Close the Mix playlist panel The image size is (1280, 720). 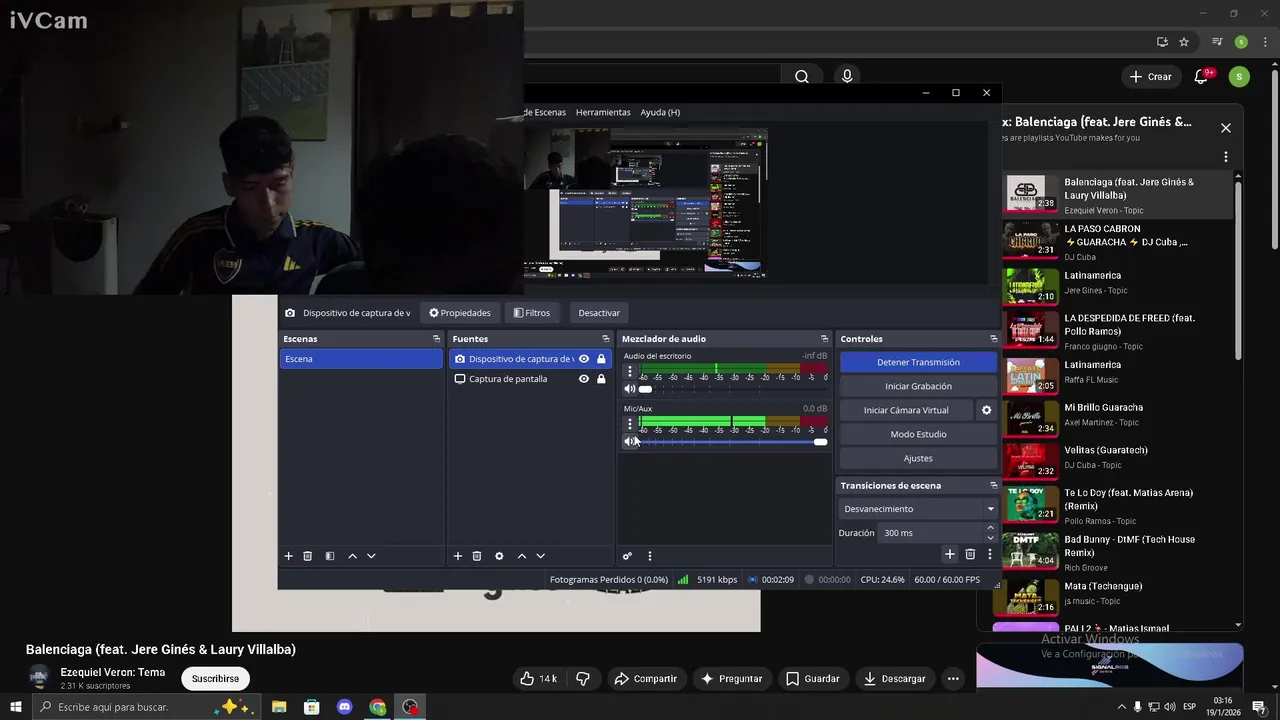1226,128
